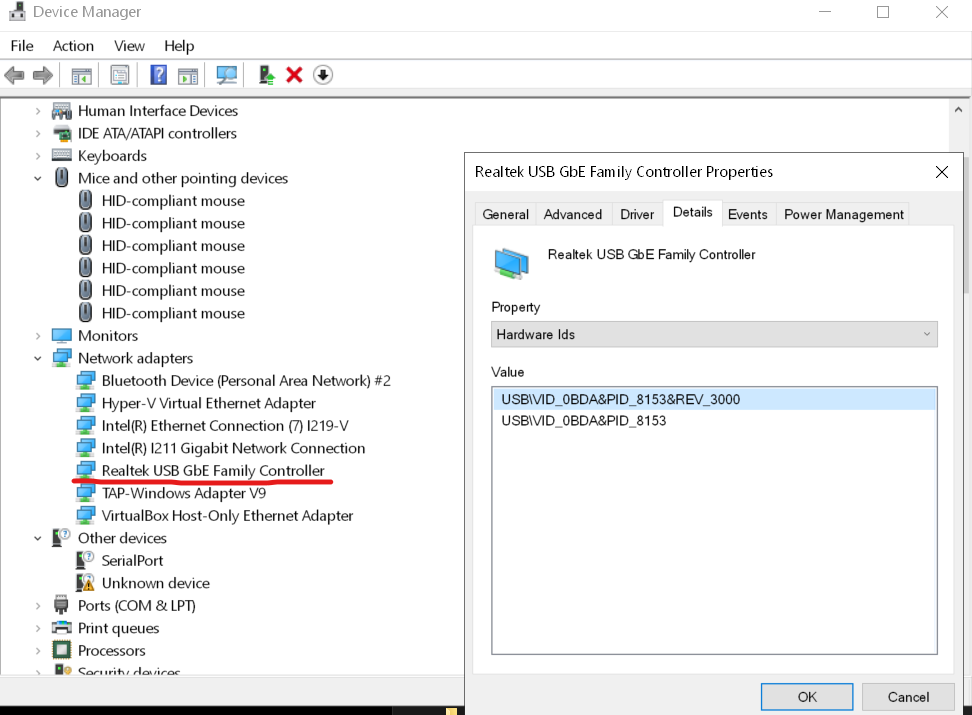Click the red X Uninstall device icon
The image size is (972, 715).
(x=294, y=75)
